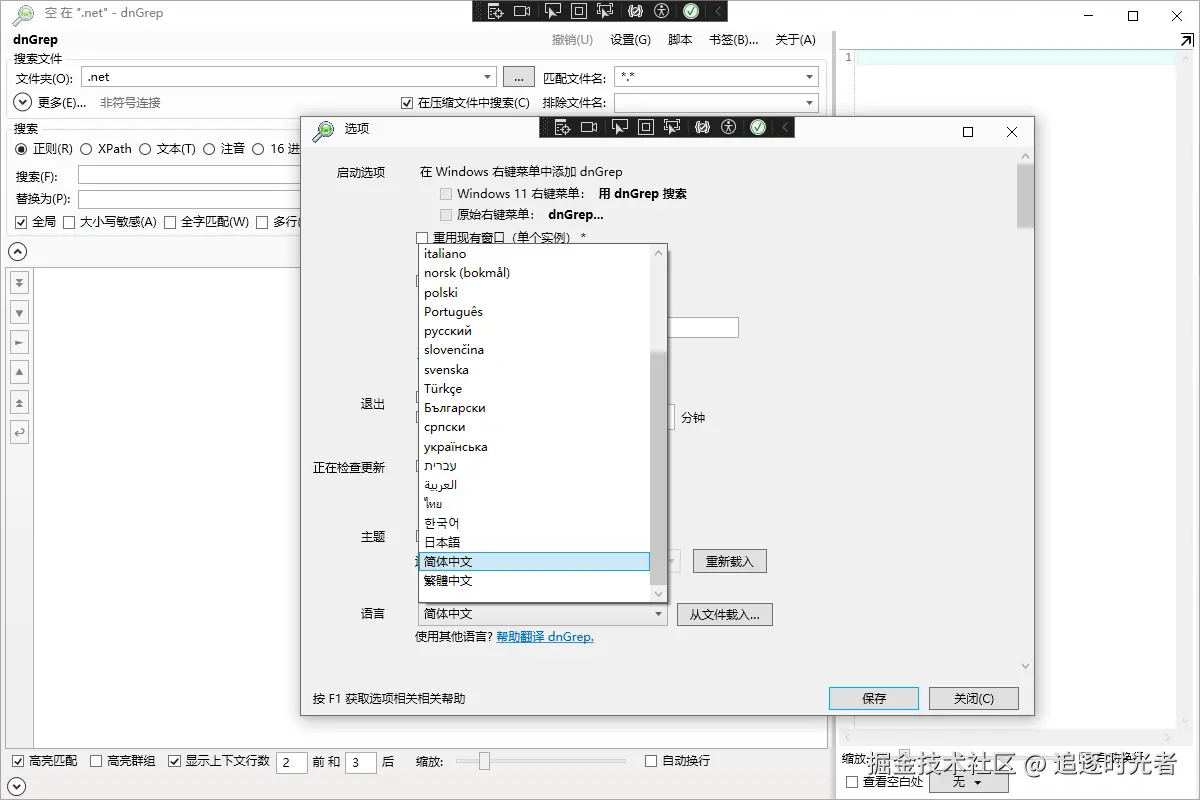Click green check status icon in main window debug toolbar
The image size is (1200, 800).
(691, 11)
